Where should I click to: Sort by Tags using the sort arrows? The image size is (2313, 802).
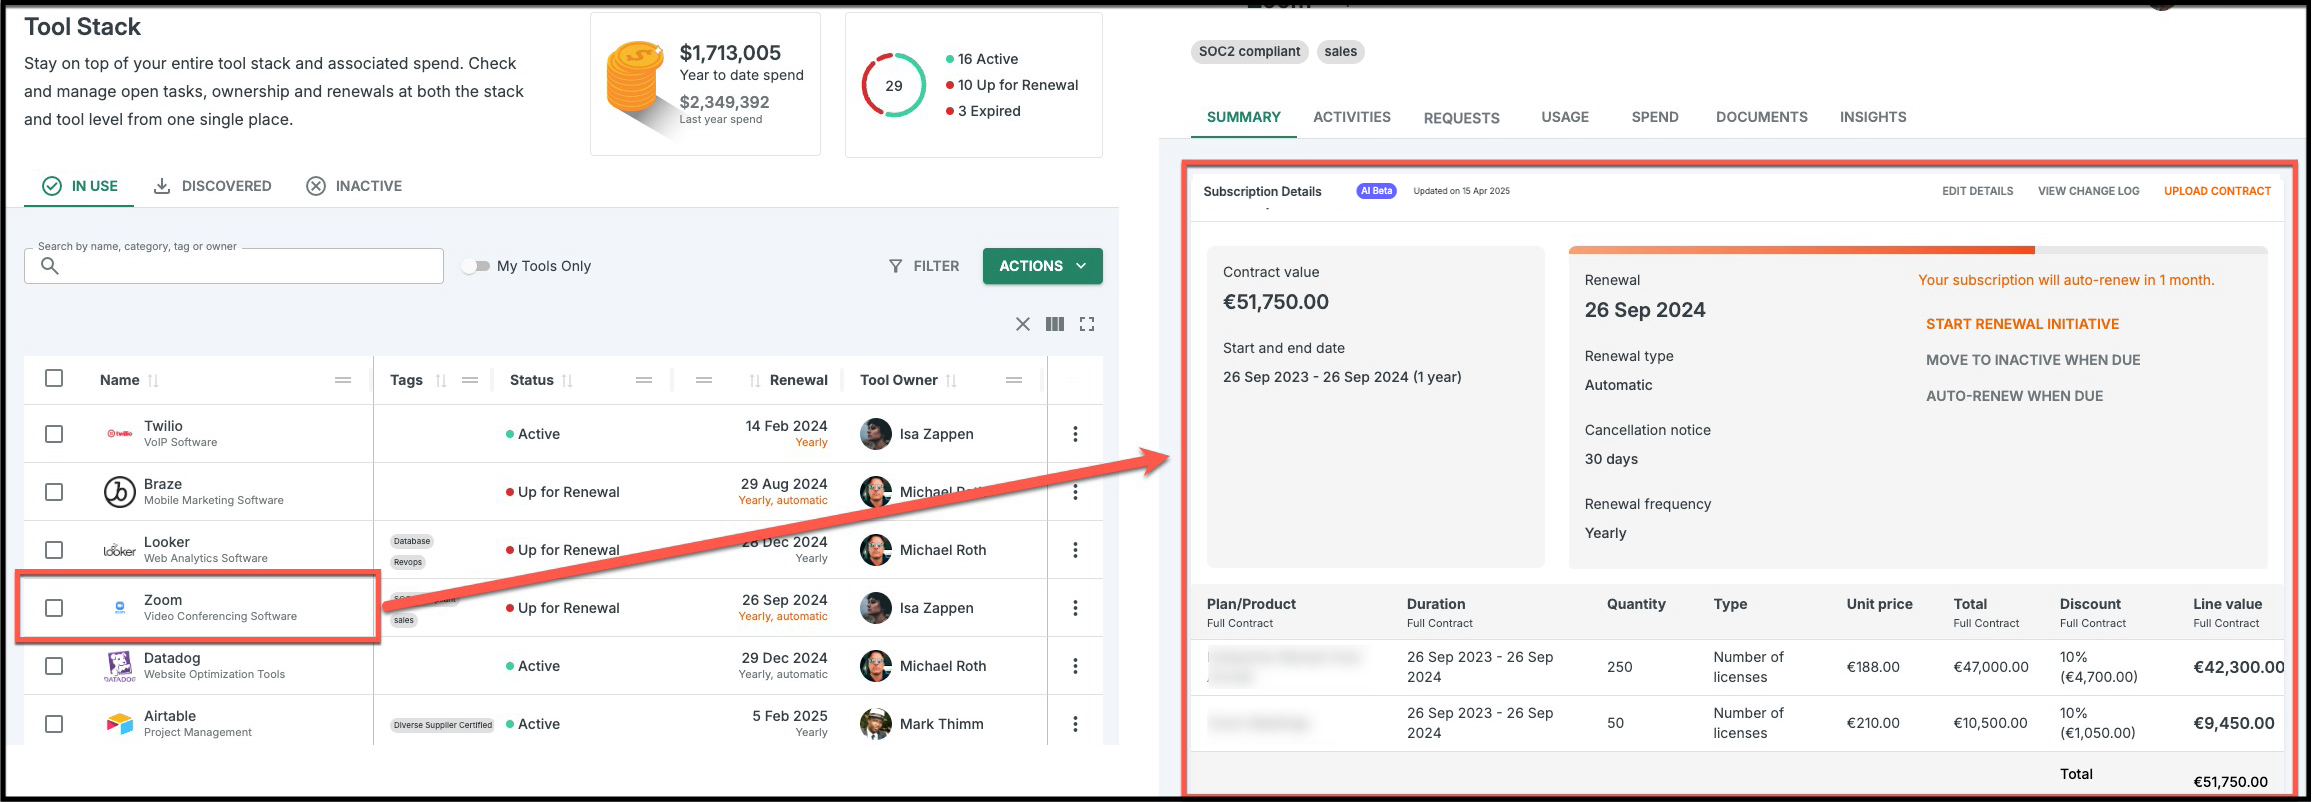coord(441,380)
